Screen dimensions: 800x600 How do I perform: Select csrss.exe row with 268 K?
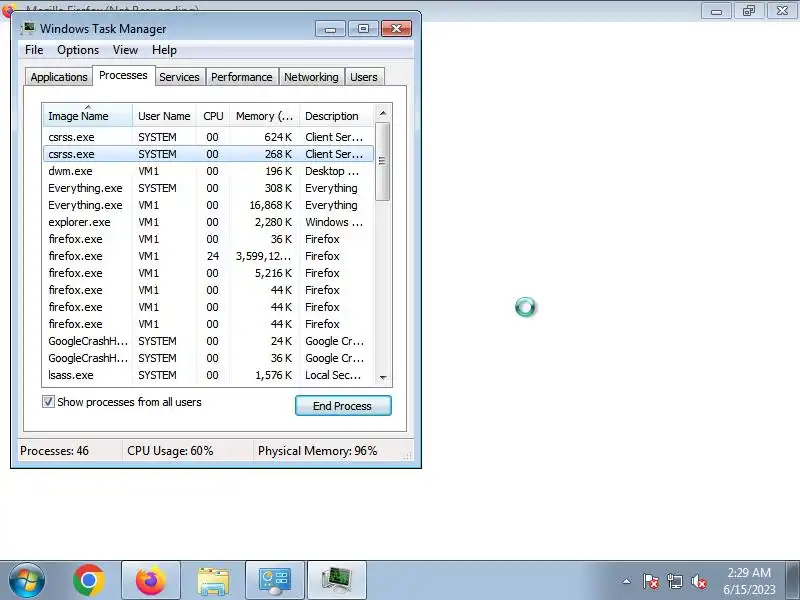click(208, 154)
